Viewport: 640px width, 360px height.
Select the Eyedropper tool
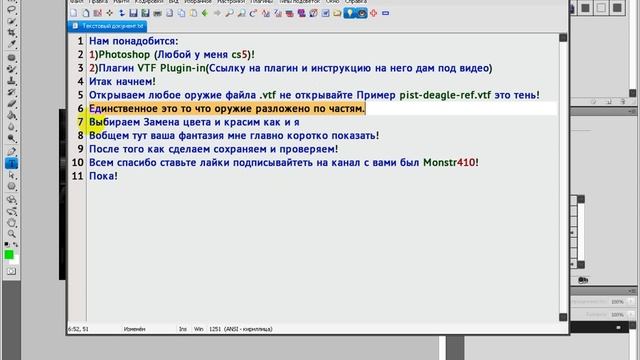(x=11, y=44)
